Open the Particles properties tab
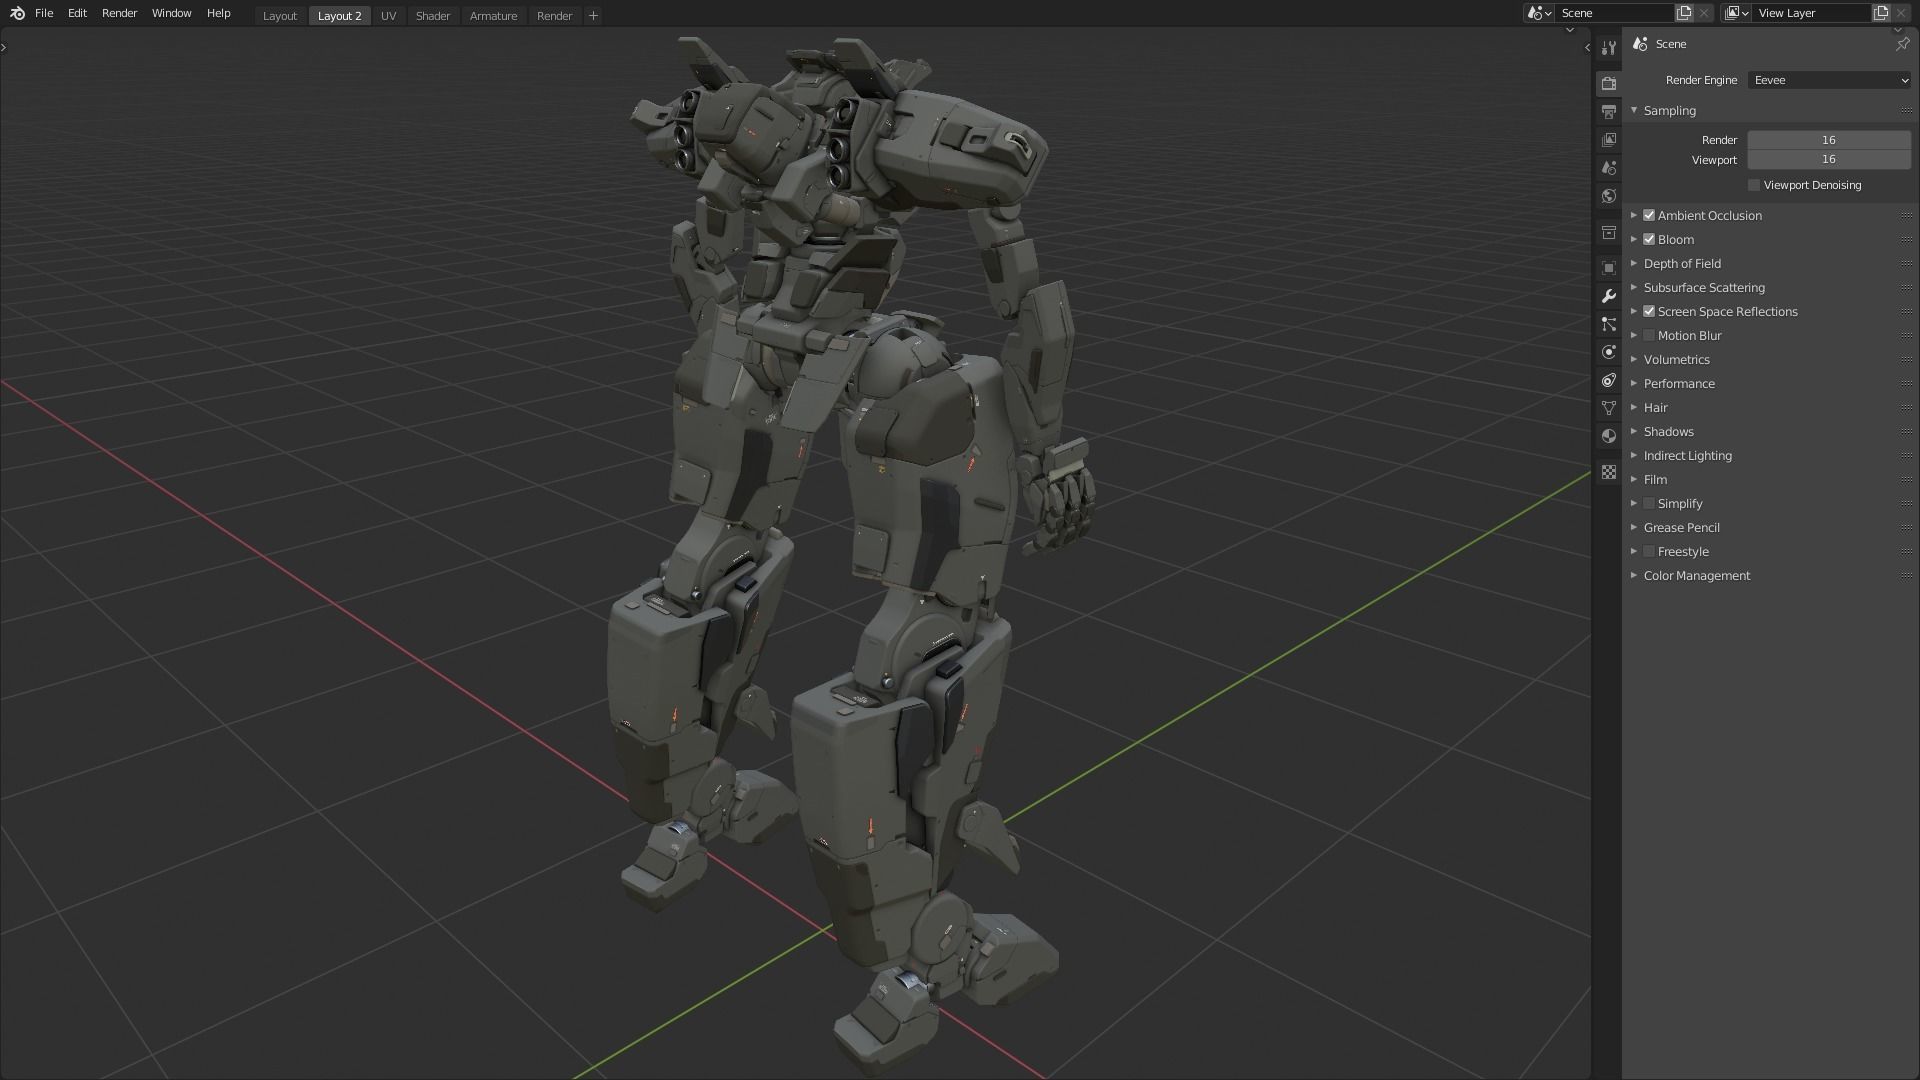Screen dimensions: 1920x1080 point(1608,324)
